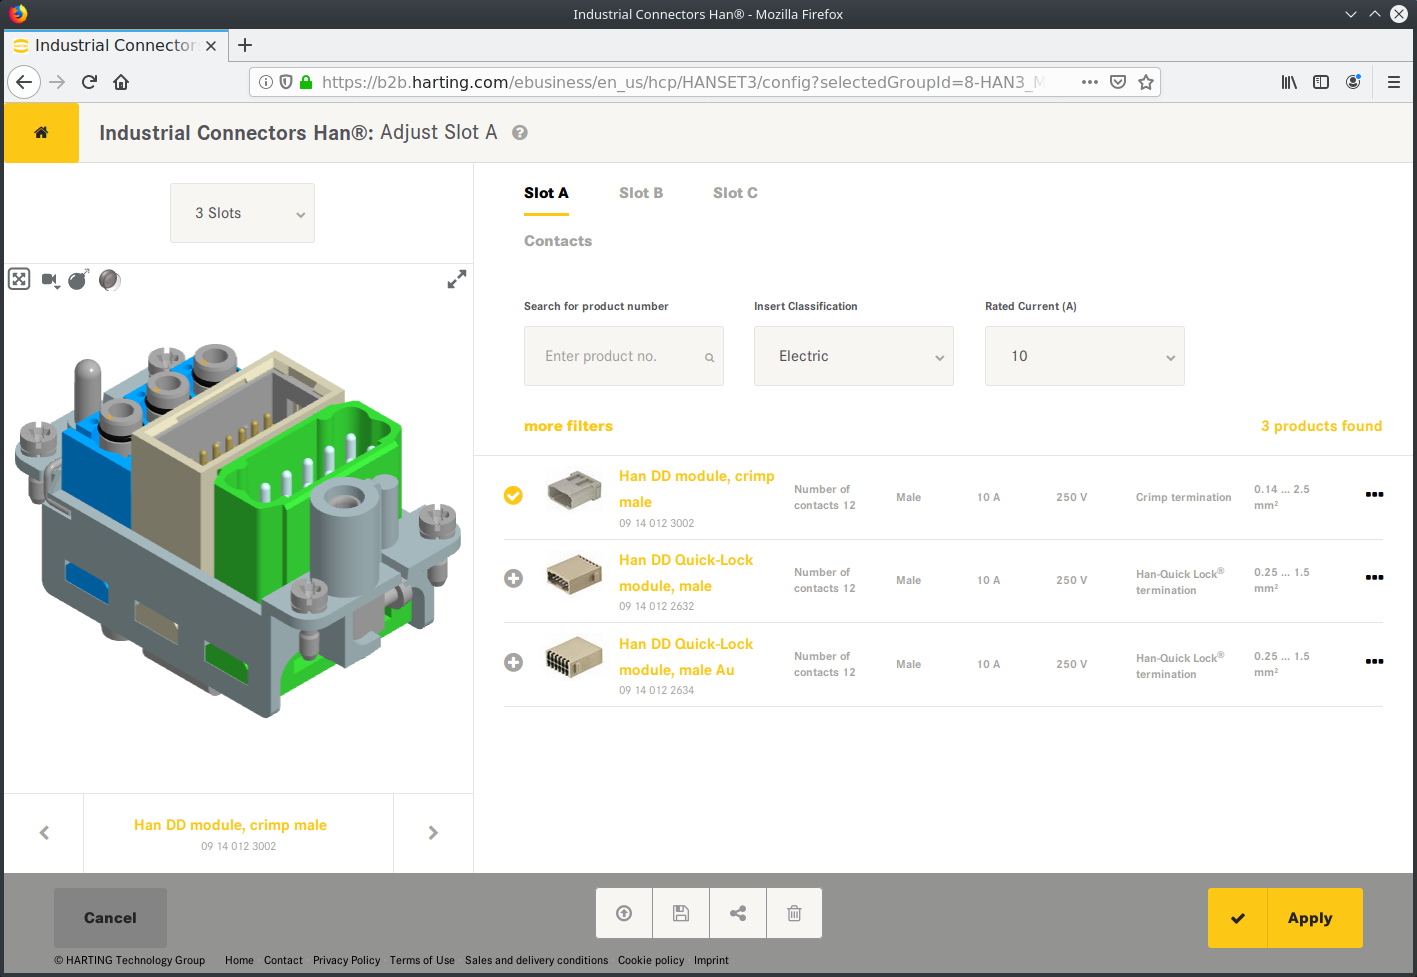Open Cookie policy footer link
Image resolution: width=1417 pixels, height=977 pixels.
pos(651,960)
